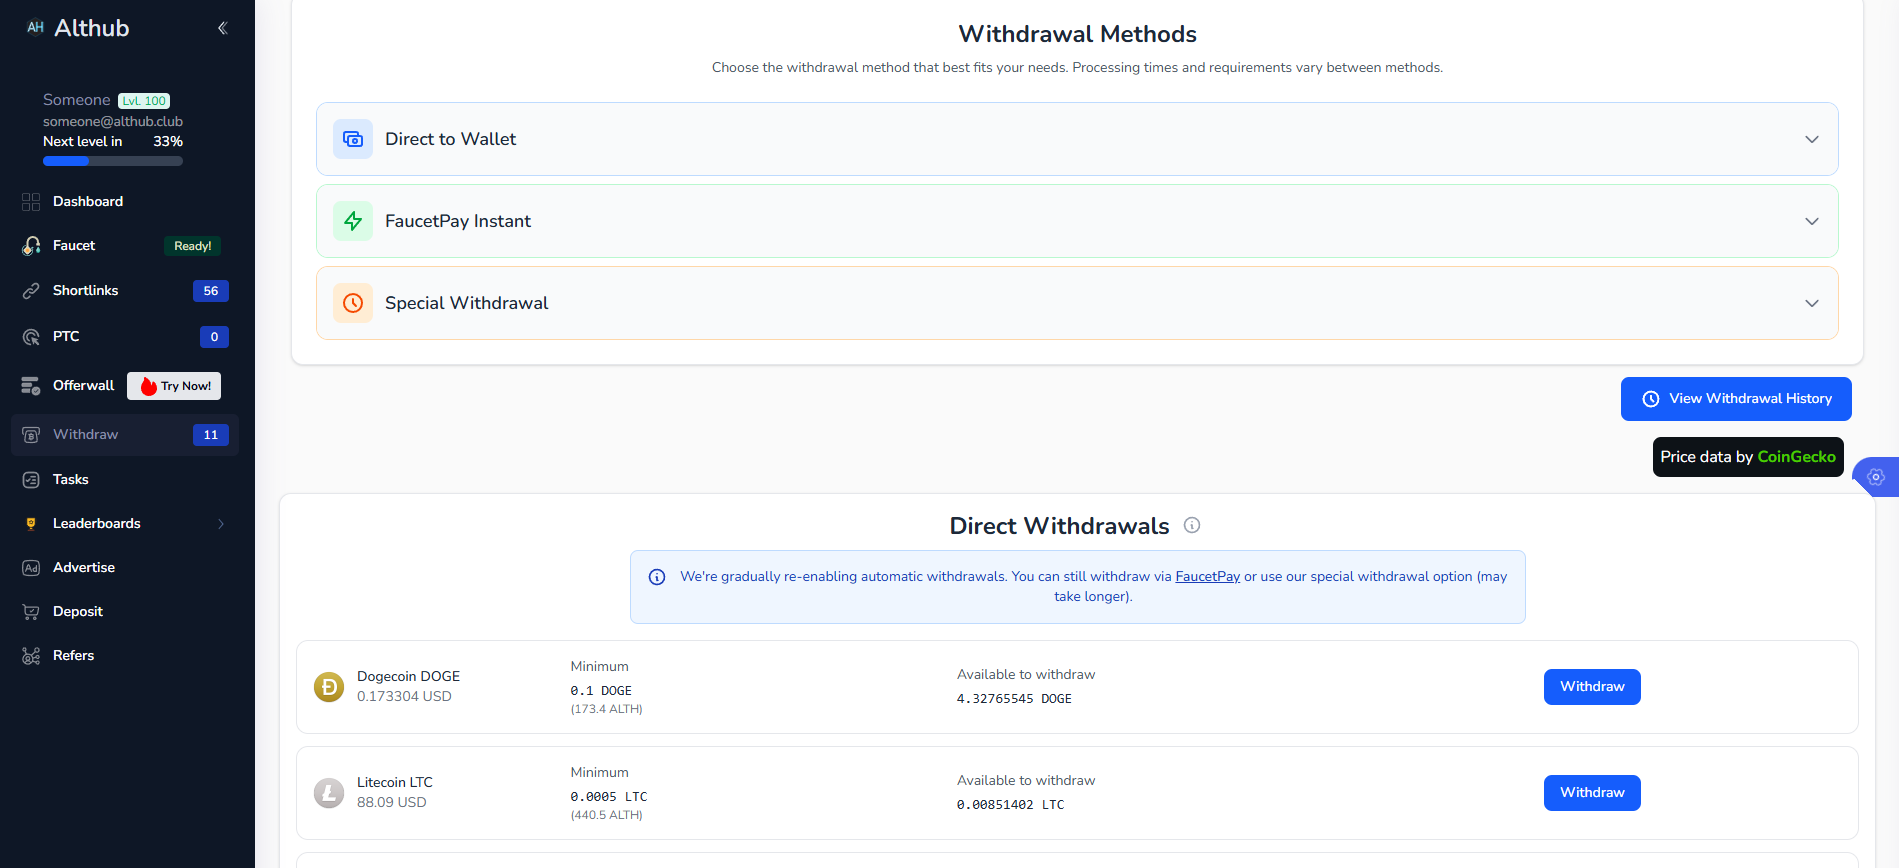
Task: Click the Shortlinks chain icon
Action: (x=31, y=291)
